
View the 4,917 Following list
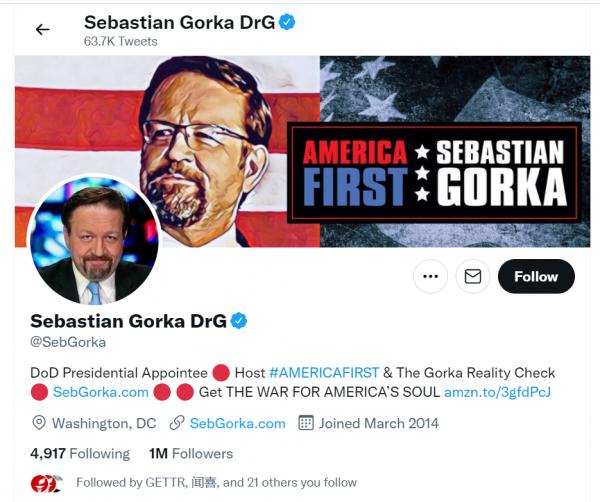coord(80,453)
